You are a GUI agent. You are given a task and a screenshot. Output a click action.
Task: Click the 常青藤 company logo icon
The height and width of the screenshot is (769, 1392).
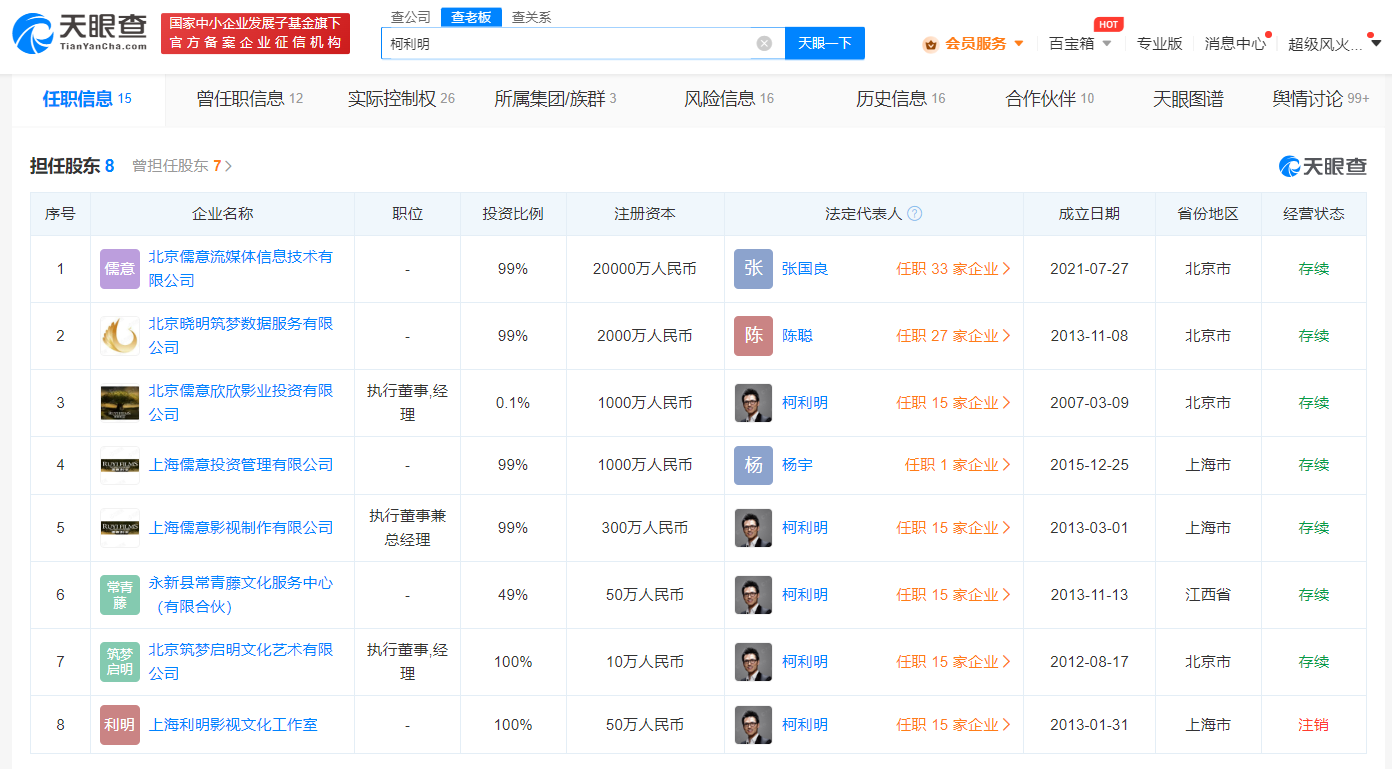click(x=120, y=595)
